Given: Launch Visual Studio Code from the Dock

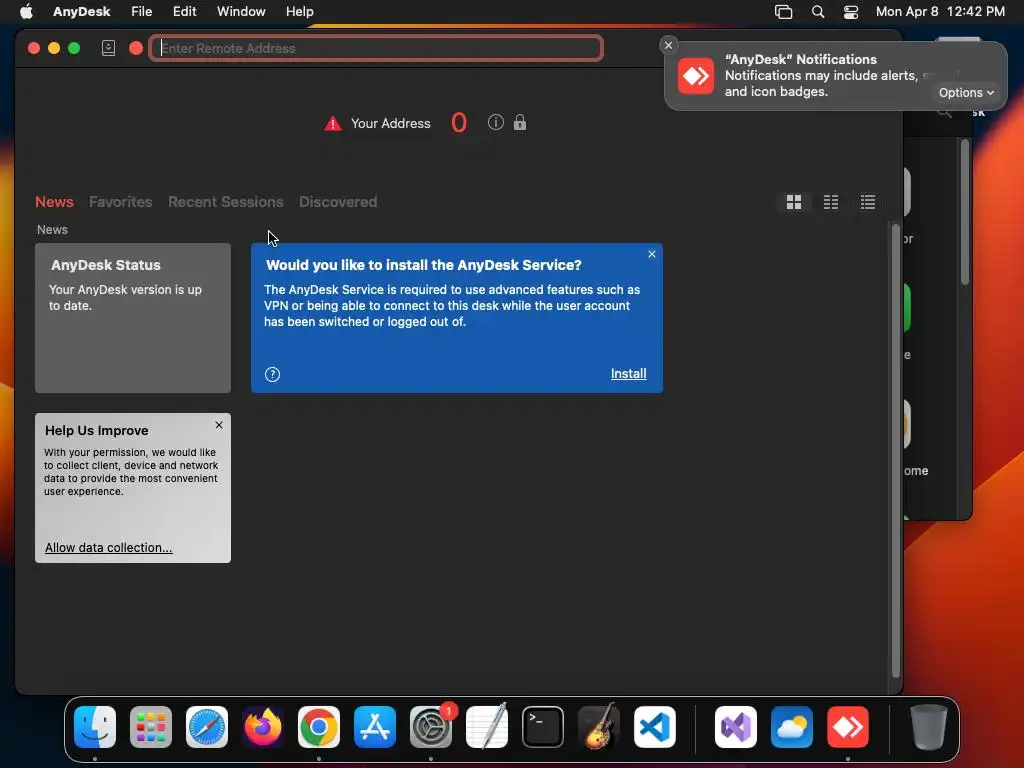Looking at the screenshot, I should tap(654, 727).
